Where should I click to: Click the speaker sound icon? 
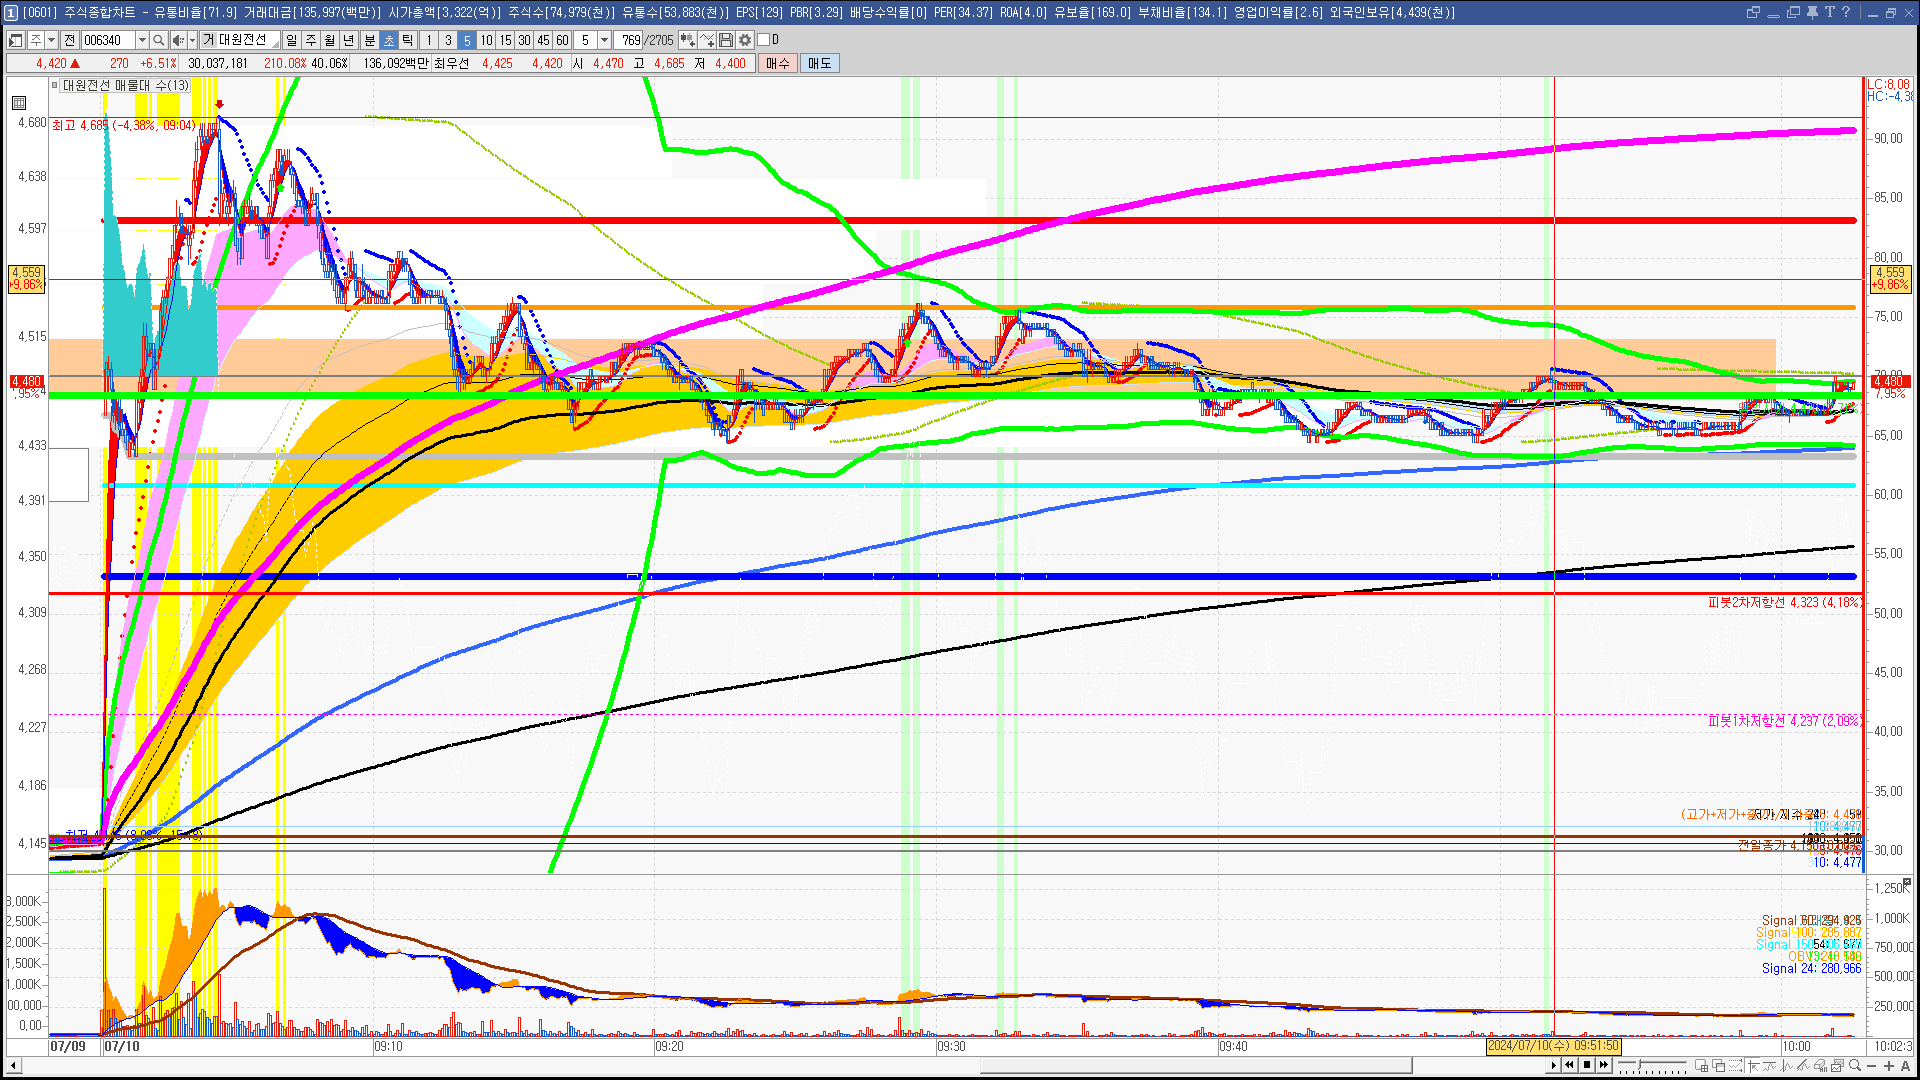point(178,40)
